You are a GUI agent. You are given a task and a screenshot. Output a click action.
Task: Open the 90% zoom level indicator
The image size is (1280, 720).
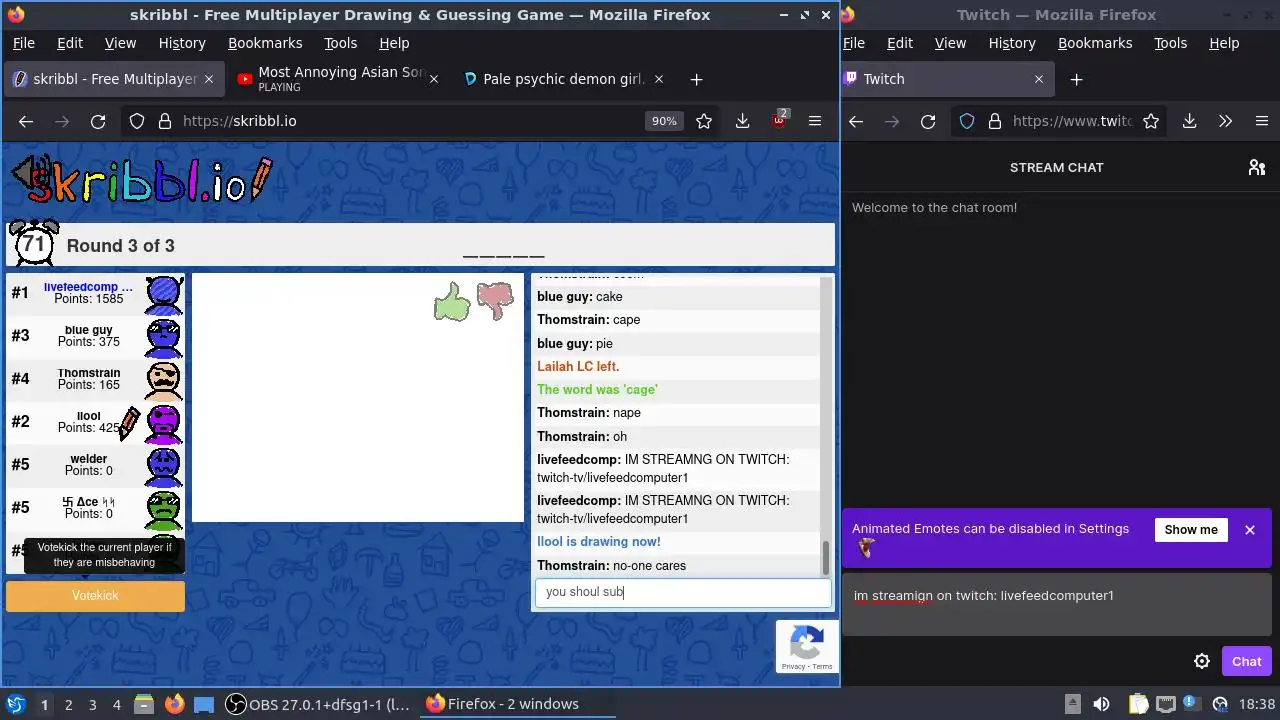coord(664,121)
